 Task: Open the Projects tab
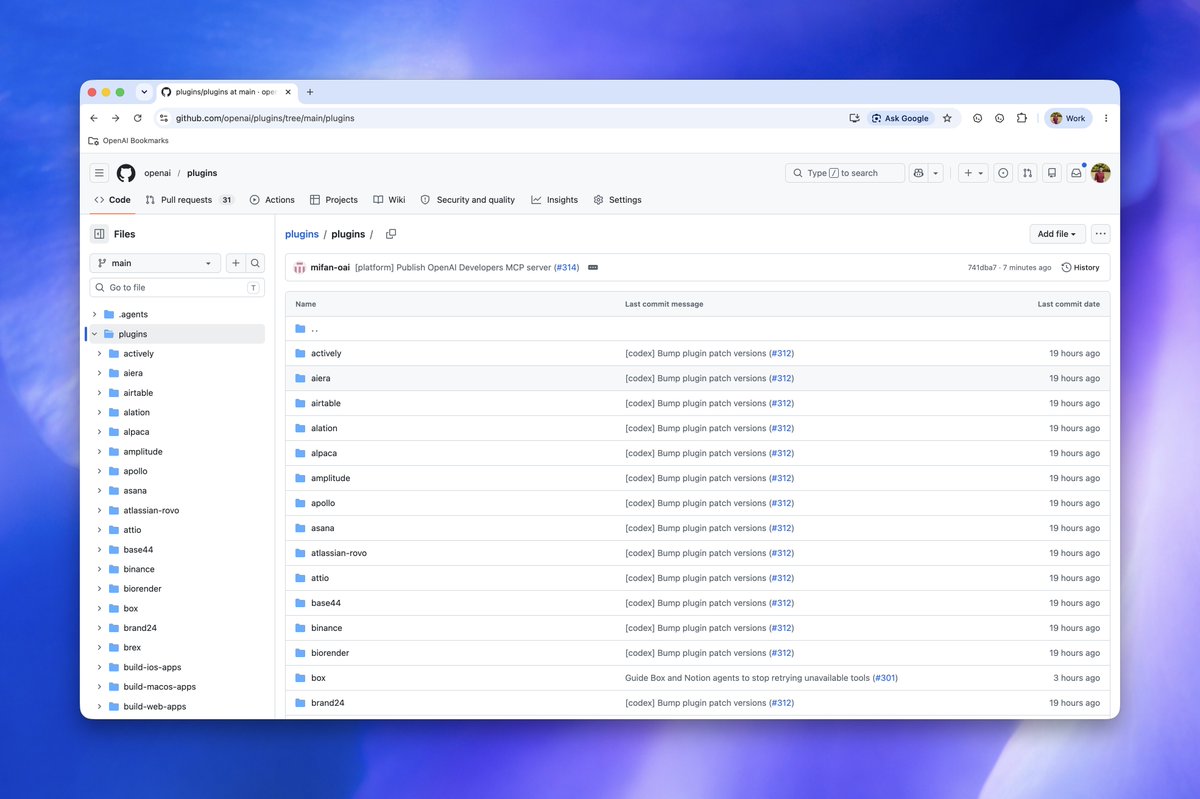[334, 200]
